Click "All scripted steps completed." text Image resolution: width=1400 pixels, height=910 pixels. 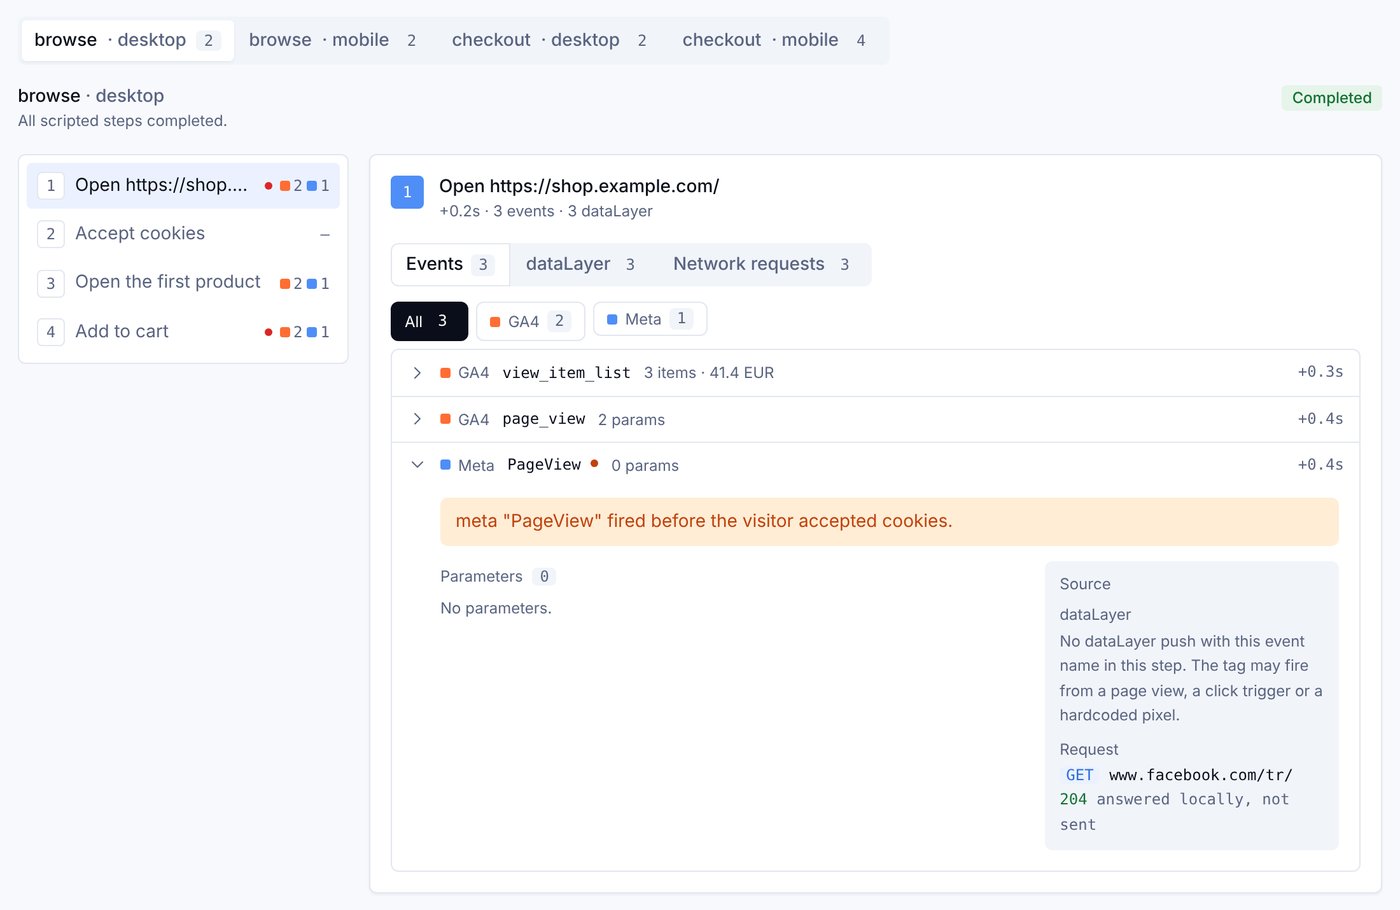click(x=123, y=121)
